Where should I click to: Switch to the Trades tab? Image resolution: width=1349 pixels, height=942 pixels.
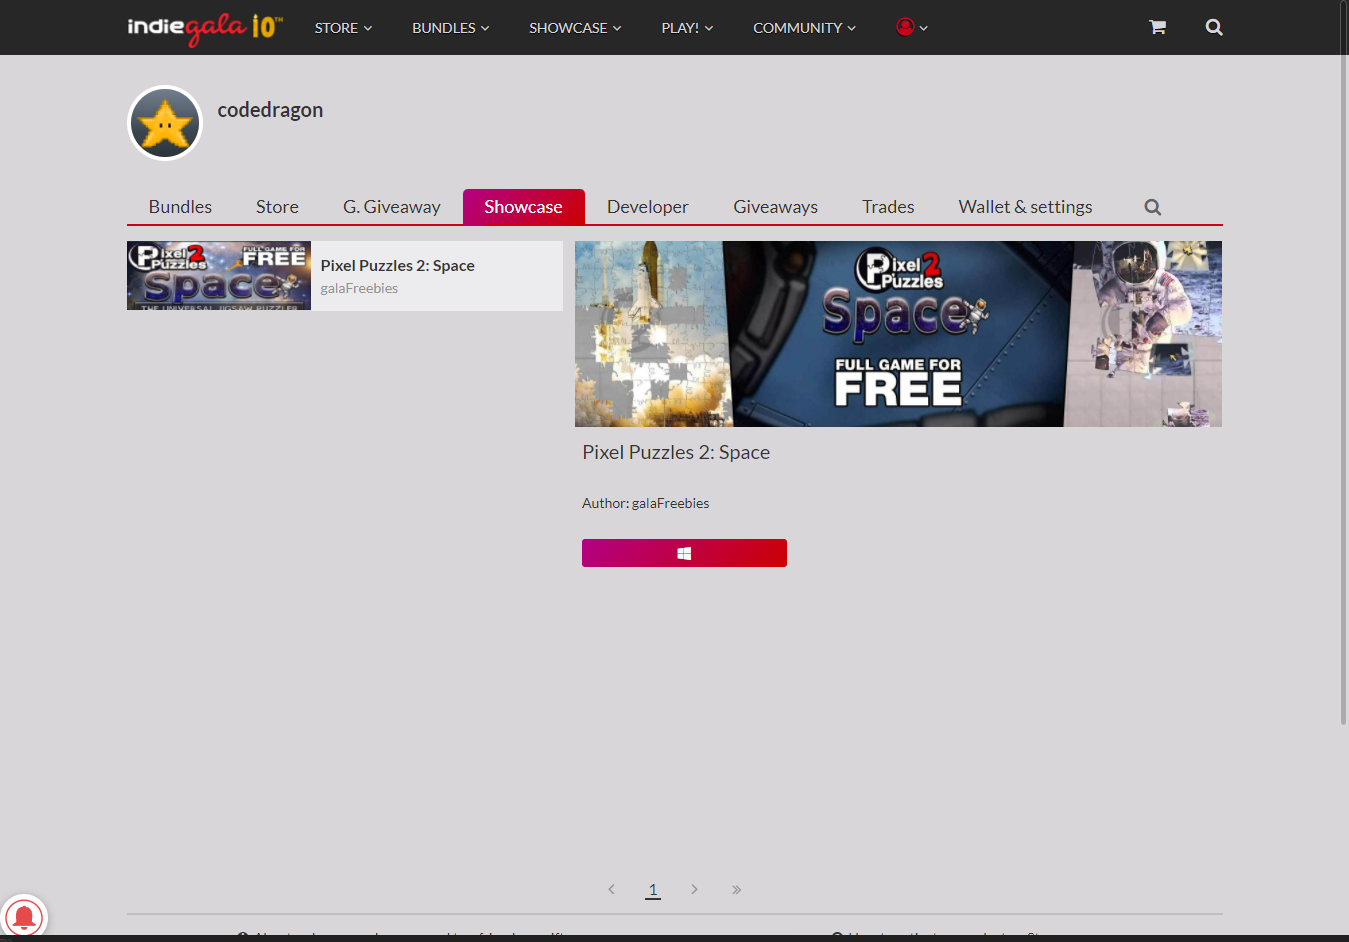(x=888, y=207)
